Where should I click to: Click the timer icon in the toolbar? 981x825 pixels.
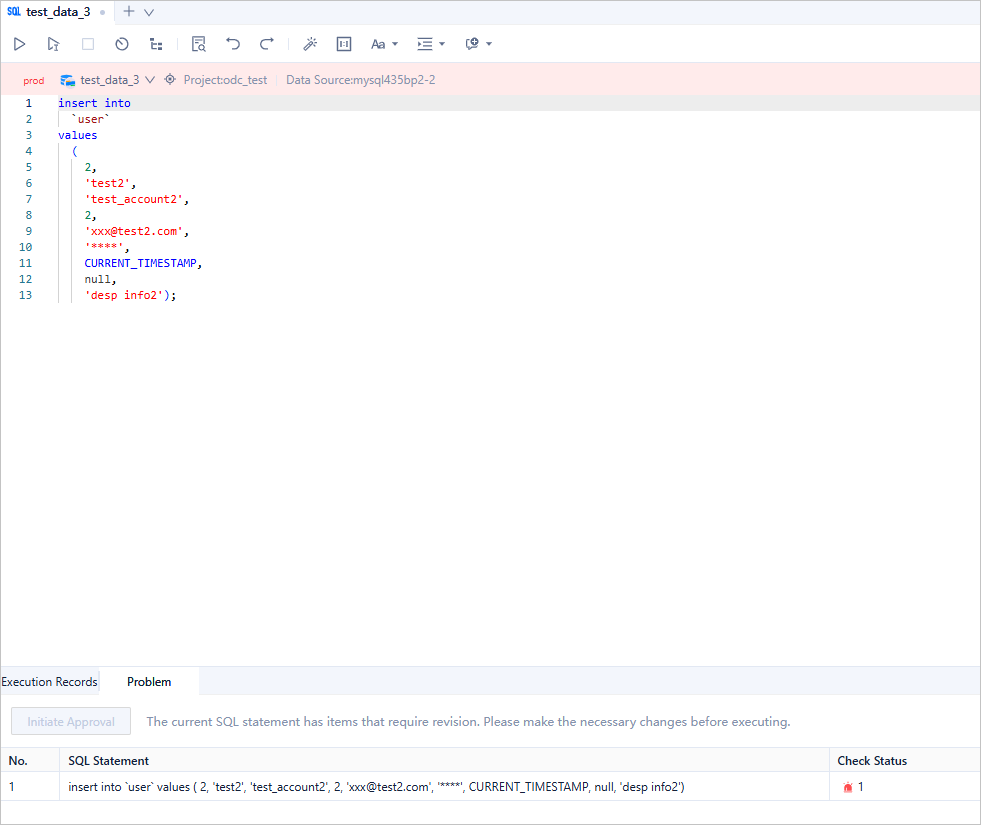click(x=122, y=44)
